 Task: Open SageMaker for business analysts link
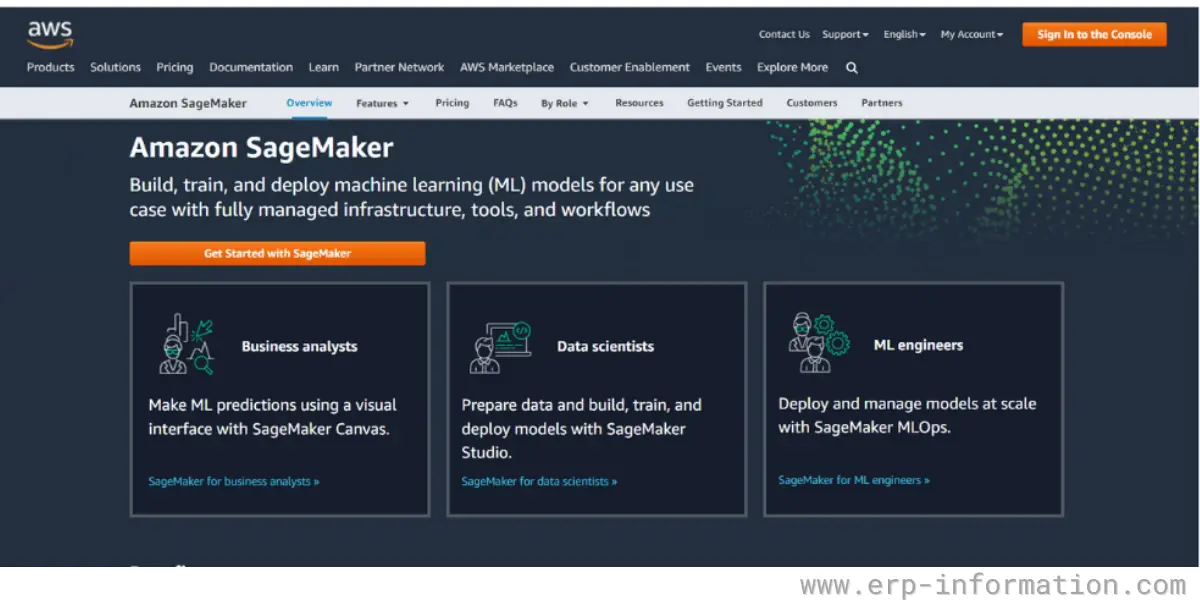tap(234, 481)
